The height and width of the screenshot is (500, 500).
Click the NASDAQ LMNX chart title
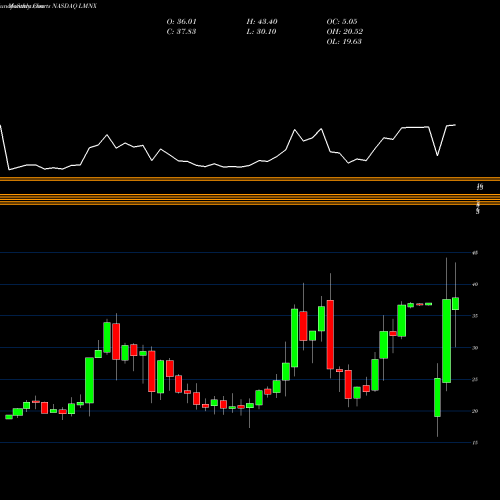[48, 6]
